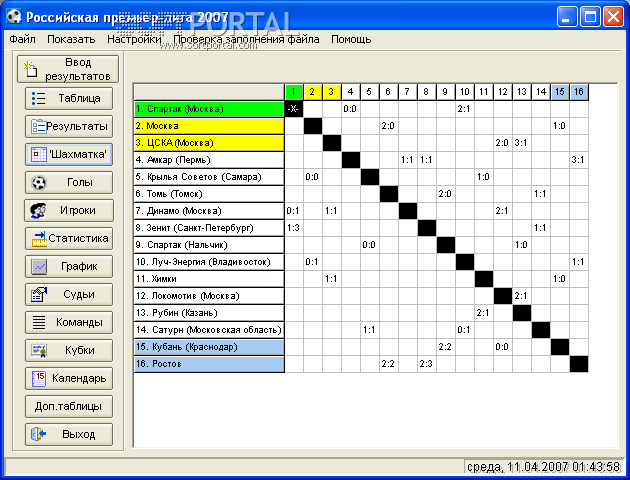630x480 pixels.
Task: Click the clipboard icon on Судьи button
Action: [39, 294]
